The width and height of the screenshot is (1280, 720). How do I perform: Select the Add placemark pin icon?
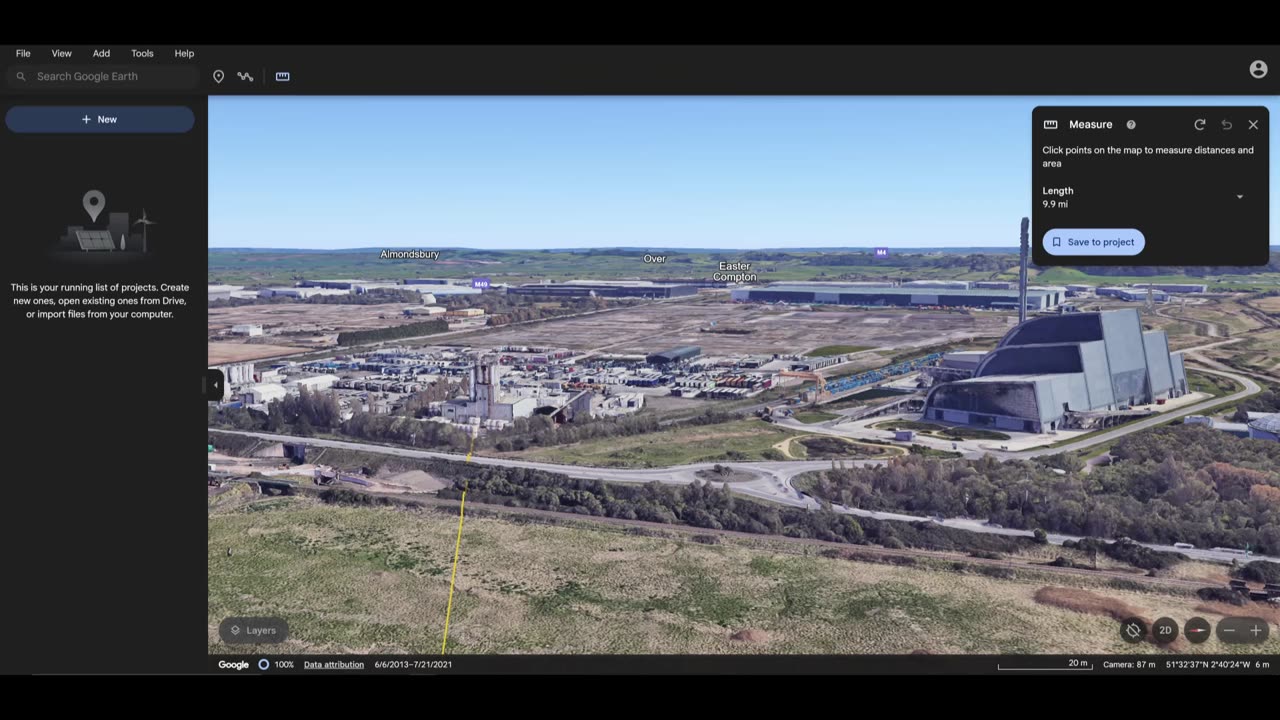click(218, 76)
